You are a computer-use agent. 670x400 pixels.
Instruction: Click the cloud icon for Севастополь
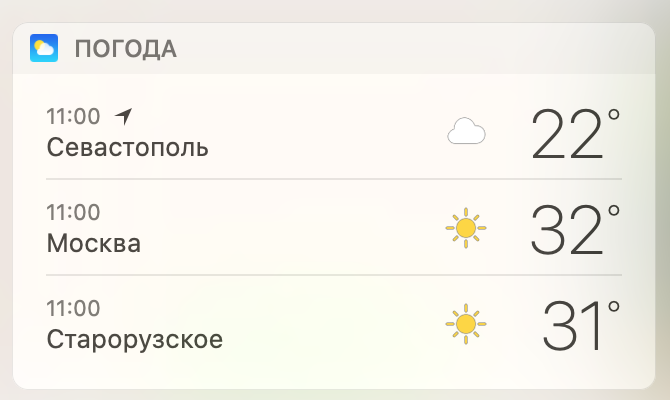click(466, 132)
